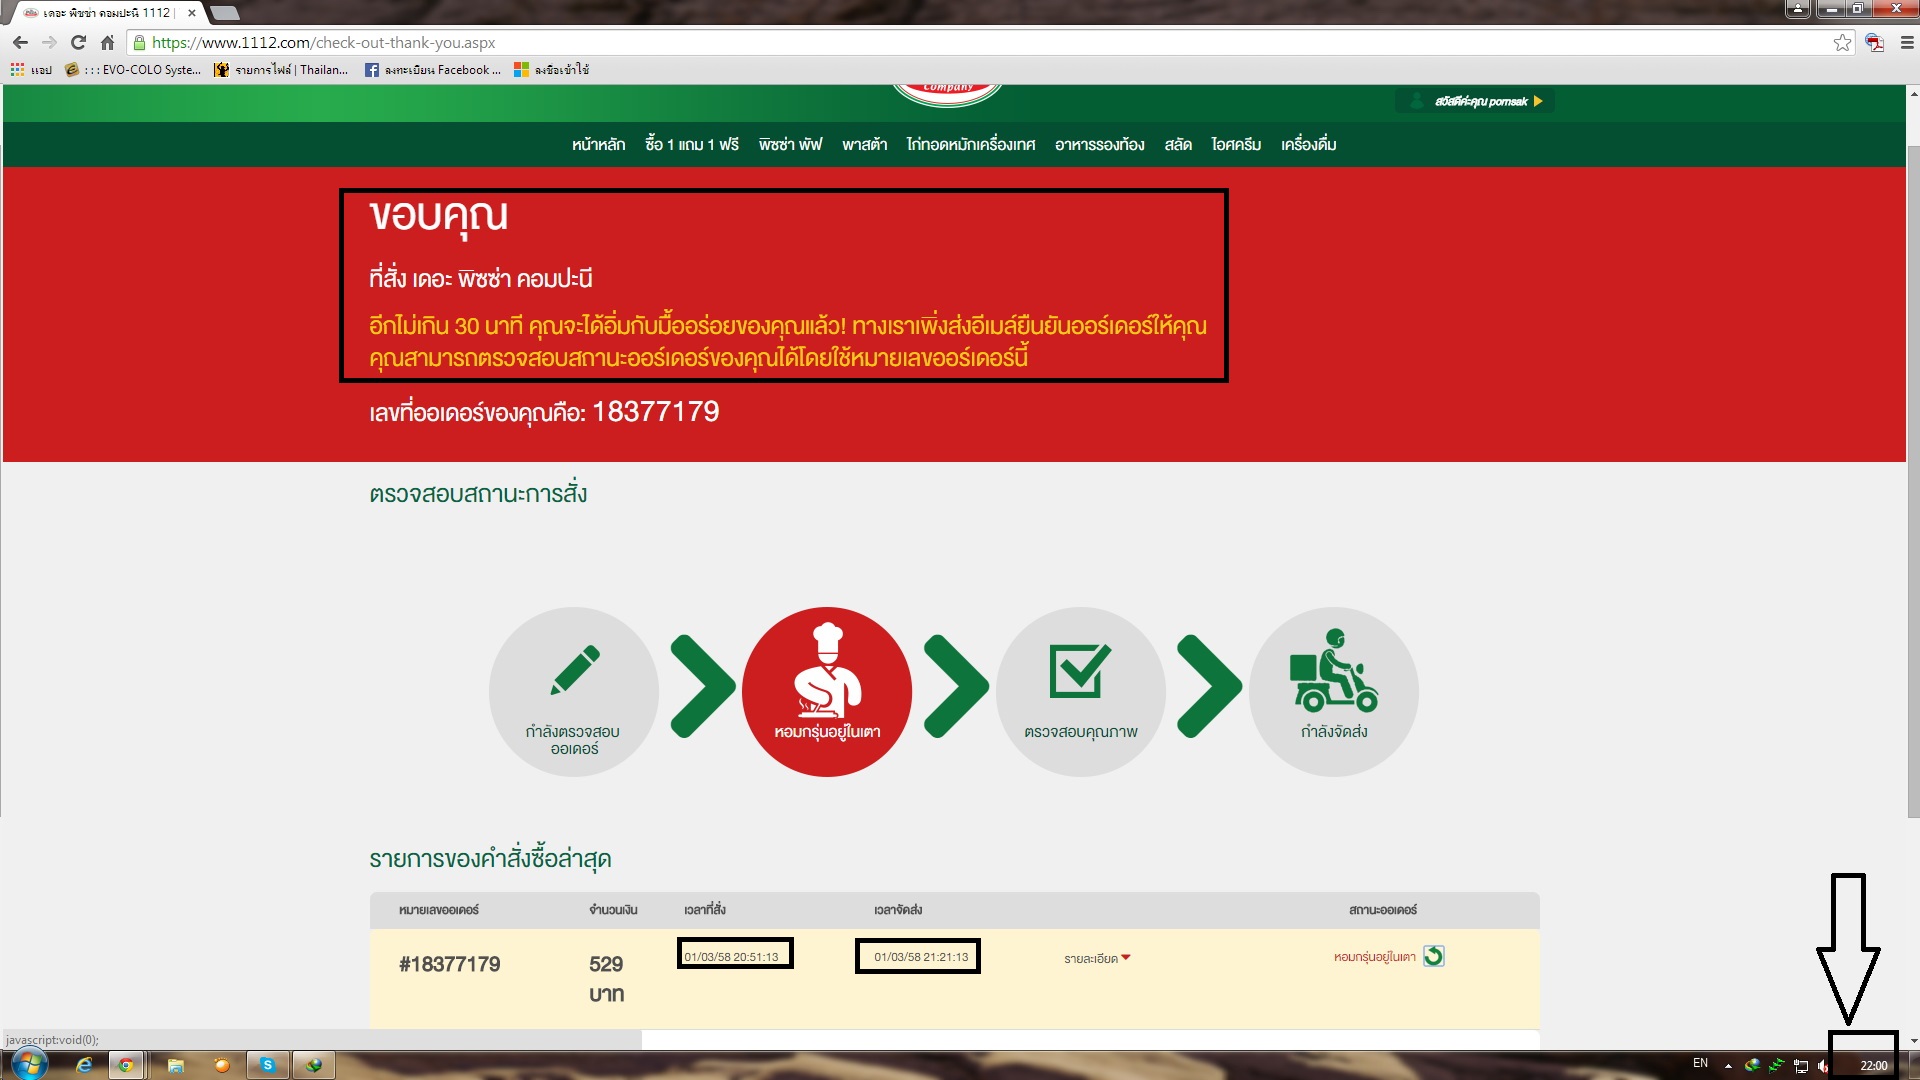The height and width of the screenshot is (1080, 1920).
Task: Open the พิซซ่า พัฟ menu
Action: (x=790, y=145)
